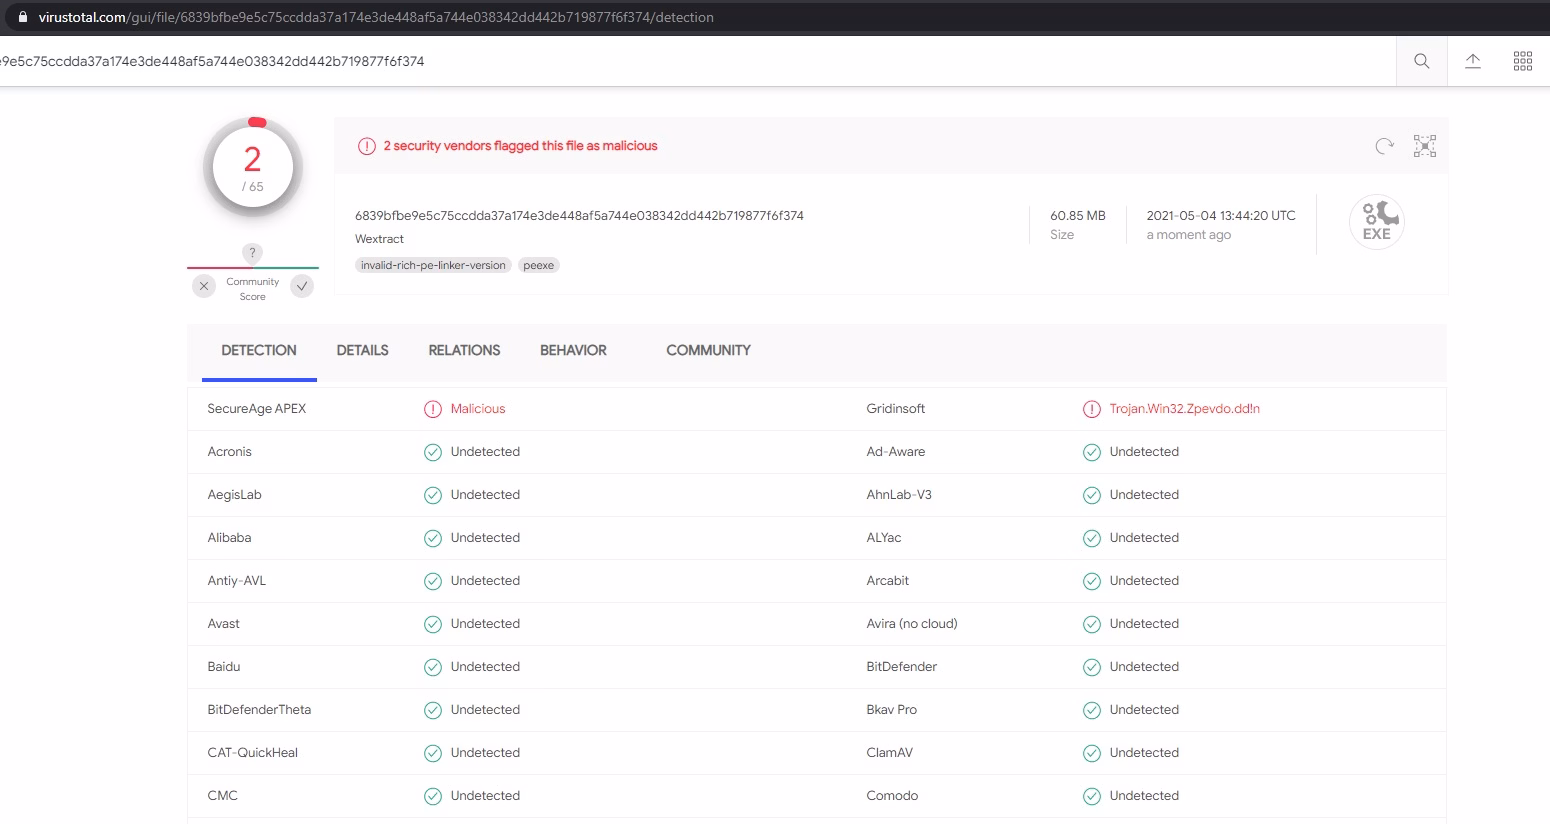Vote positive with the checkmark community button
The width and height of the screenshot is (1550, 824).
coord(302,286)
